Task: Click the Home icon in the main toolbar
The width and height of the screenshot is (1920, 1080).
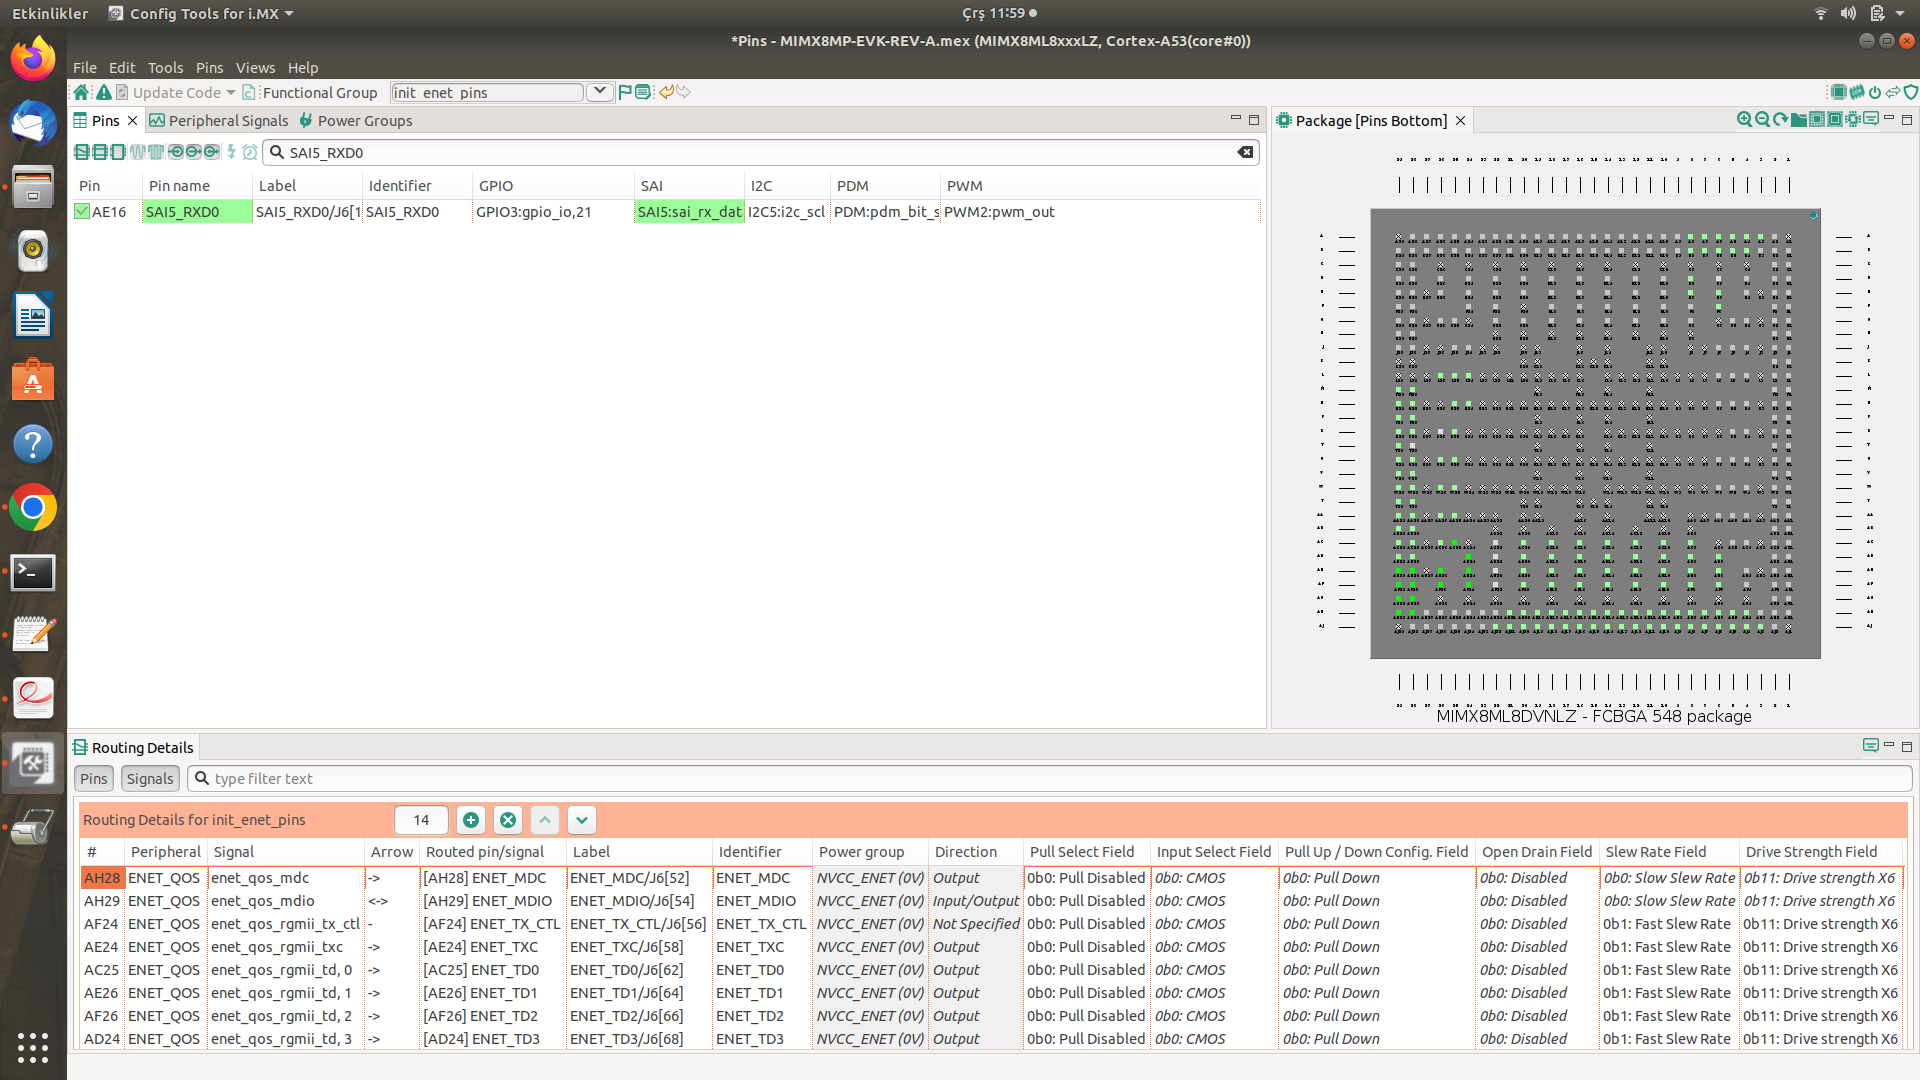Action: pyautogui.click(x=81, y=92)
